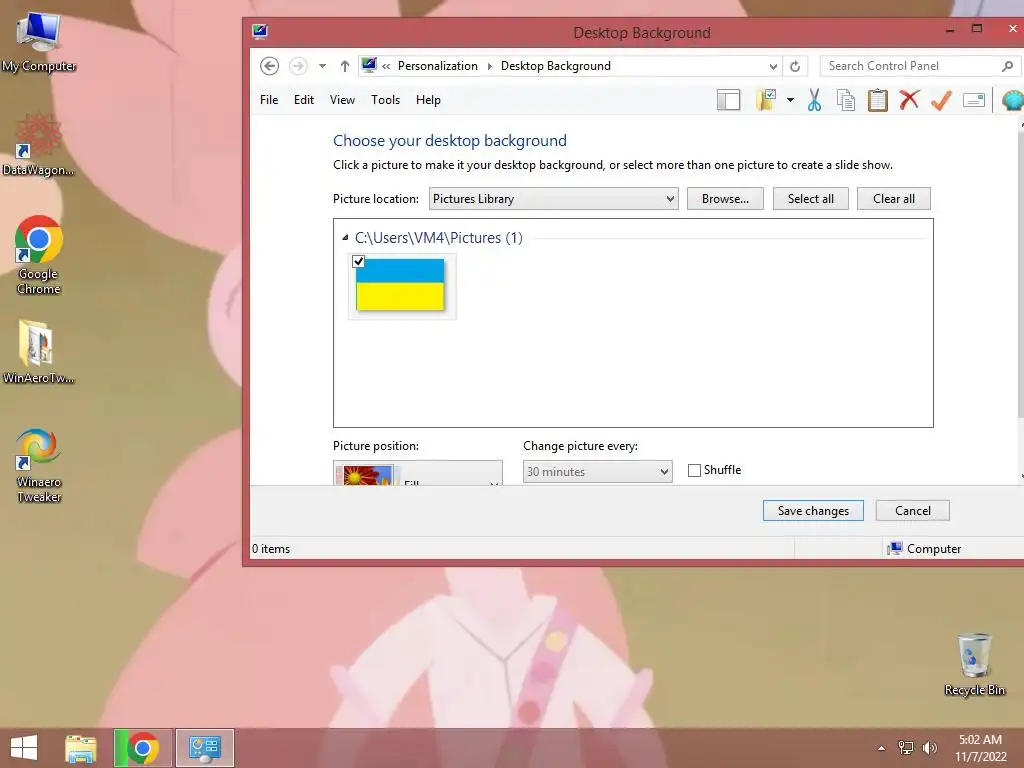1024x768 pixels.
Task: Open the Picture position dropdown
Action: point(418,473)
